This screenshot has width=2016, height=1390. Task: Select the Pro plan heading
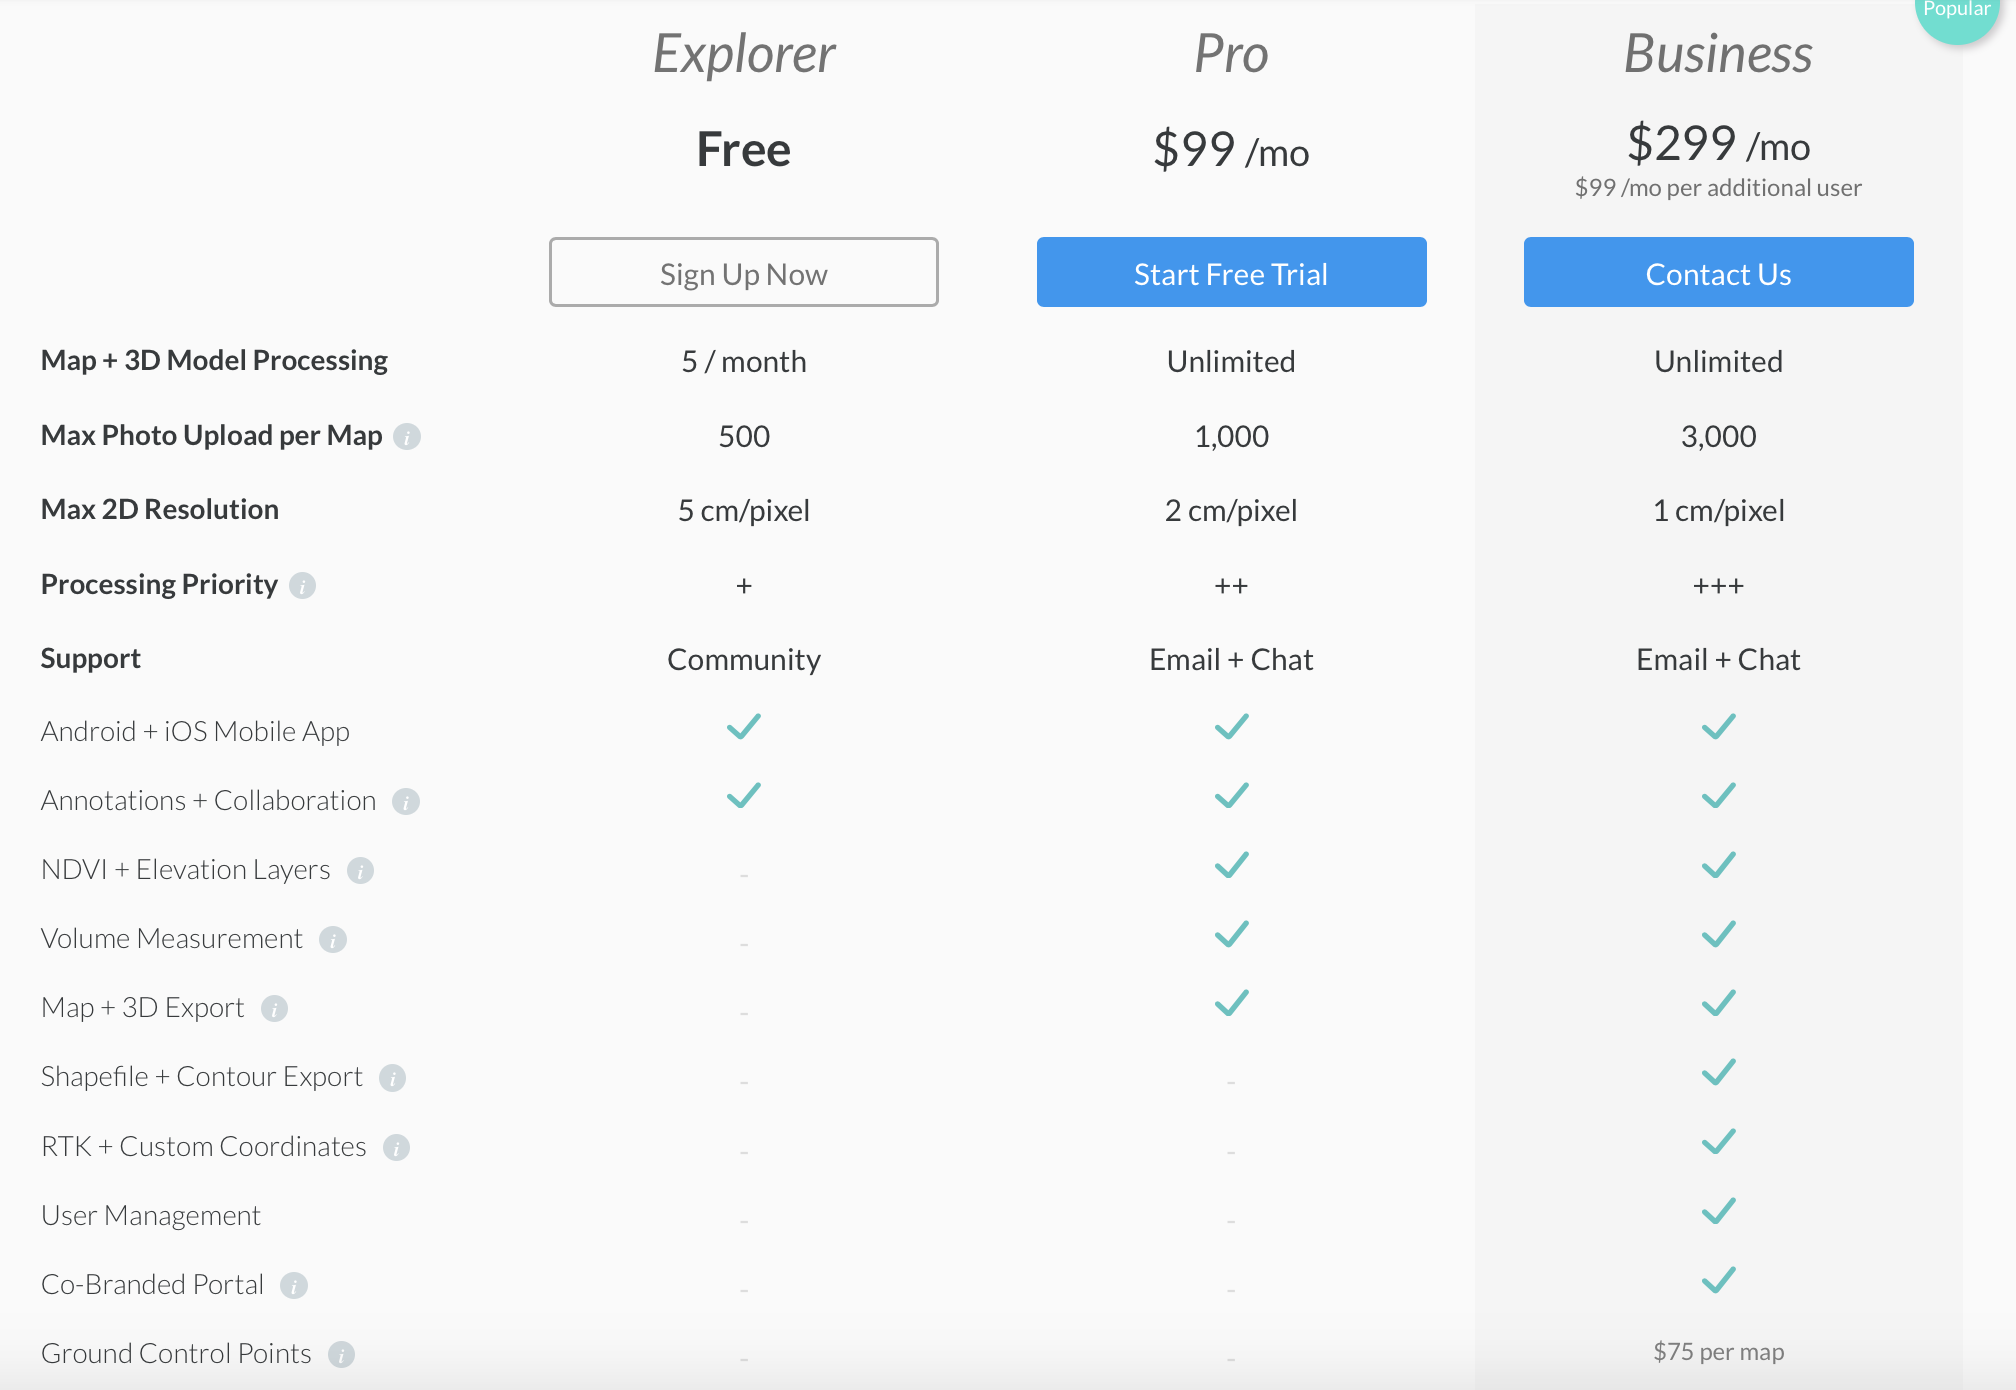click(1231, 54)
